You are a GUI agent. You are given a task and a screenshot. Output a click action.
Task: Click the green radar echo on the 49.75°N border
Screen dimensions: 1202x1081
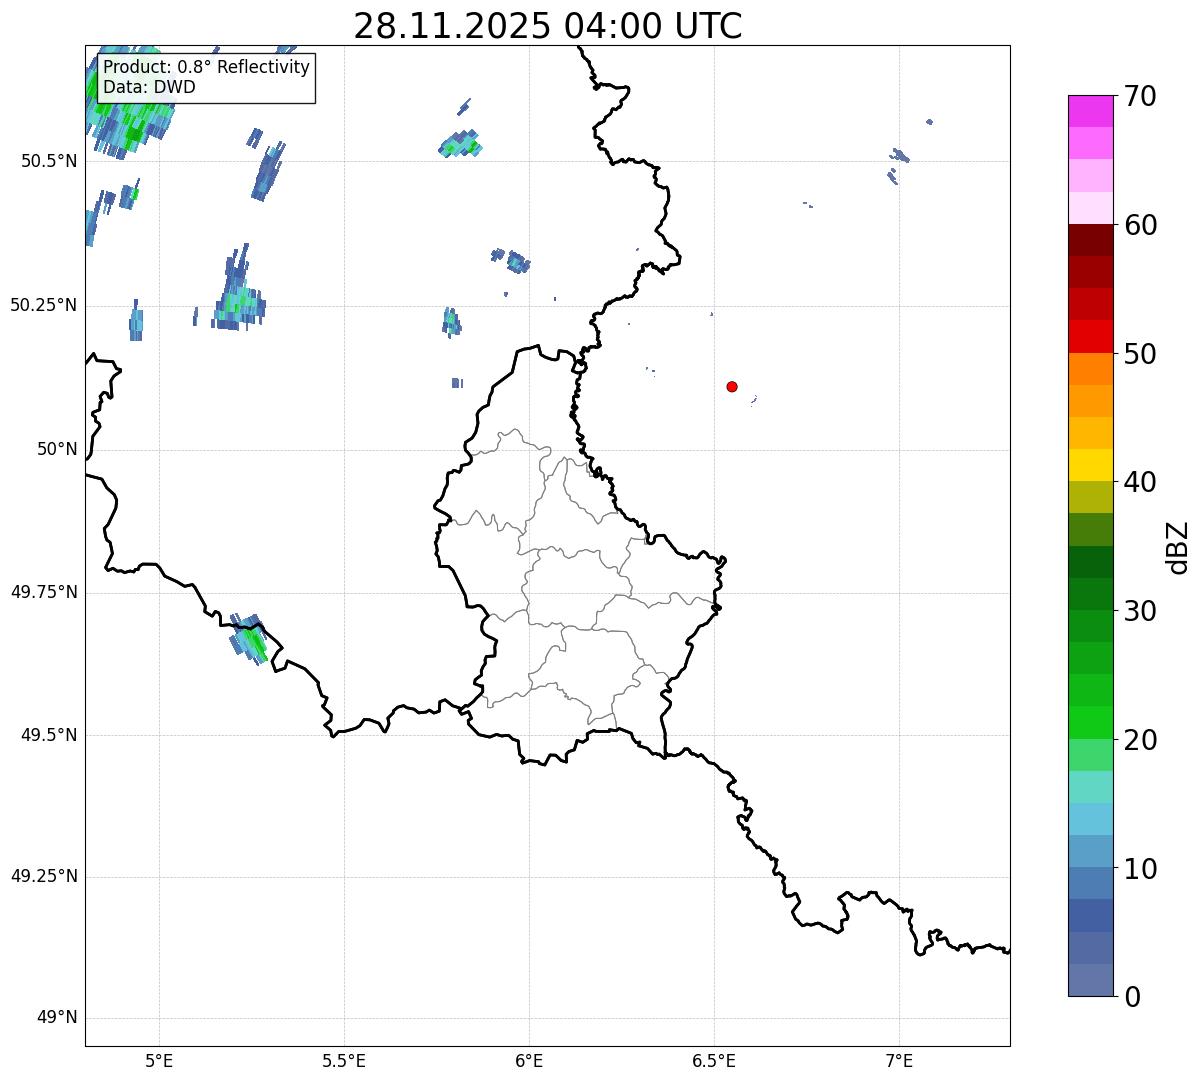(249, 639)
